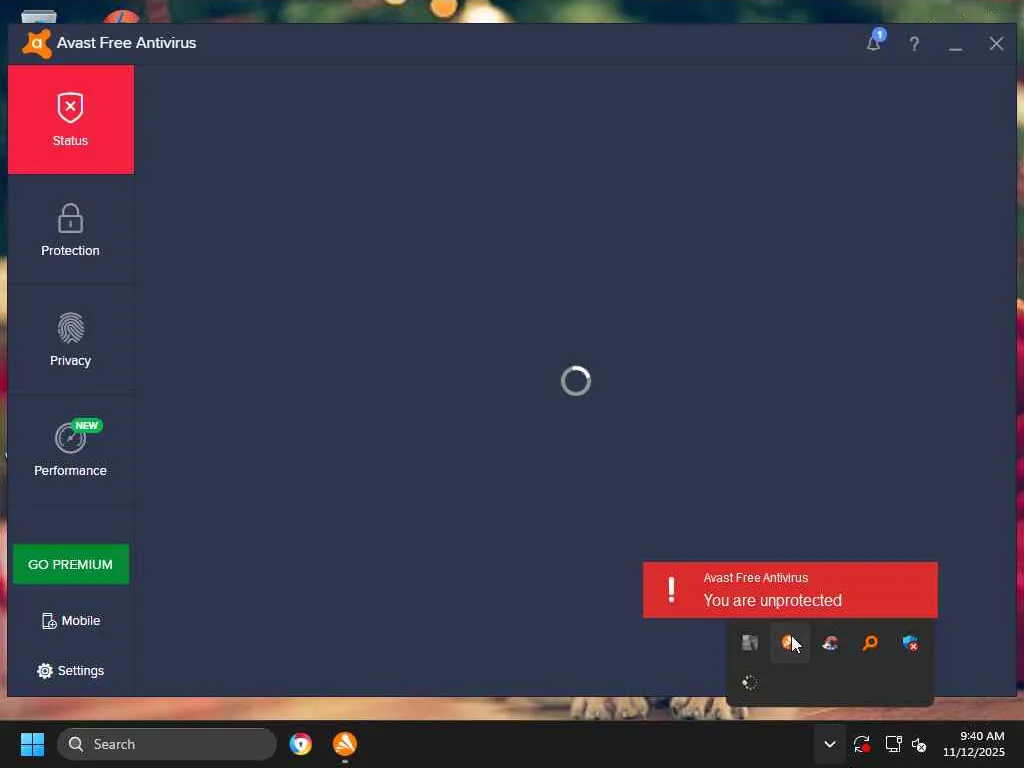The height and width of the screenshot is (768, 1024).
Task: Click the gray tray icon left of the Avast tray icon
Action: [750, 643]
